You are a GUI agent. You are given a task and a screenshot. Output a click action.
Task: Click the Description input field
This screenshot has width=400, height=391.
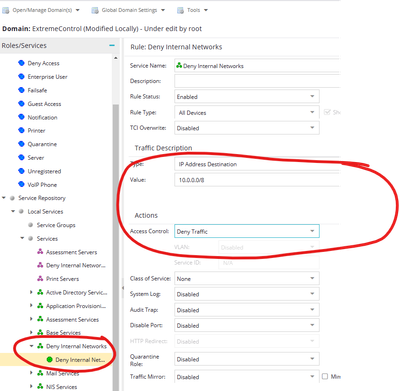[257, 81]
